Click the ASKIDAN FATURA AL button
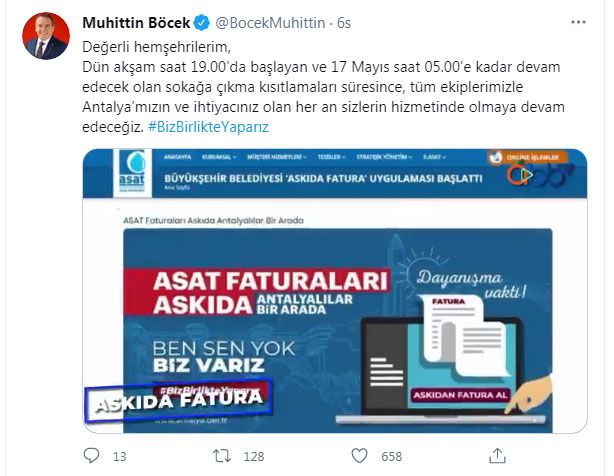 (x=460, y=395)
